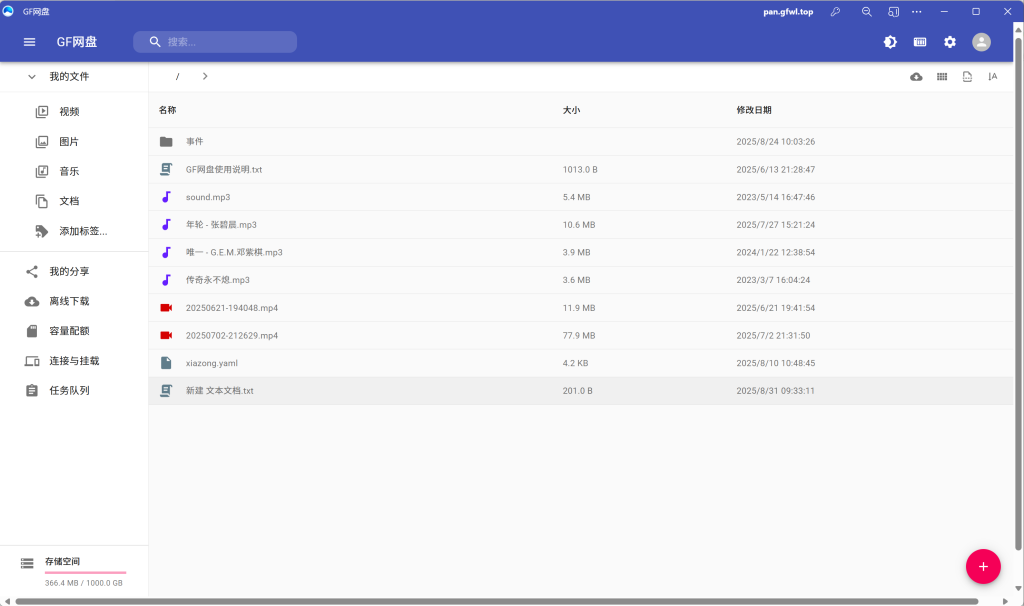Click the 存储空间 usage progress bar
The height and width of the screenshot is (606, 1024).
pyautogui.click(x=85, y=573)
